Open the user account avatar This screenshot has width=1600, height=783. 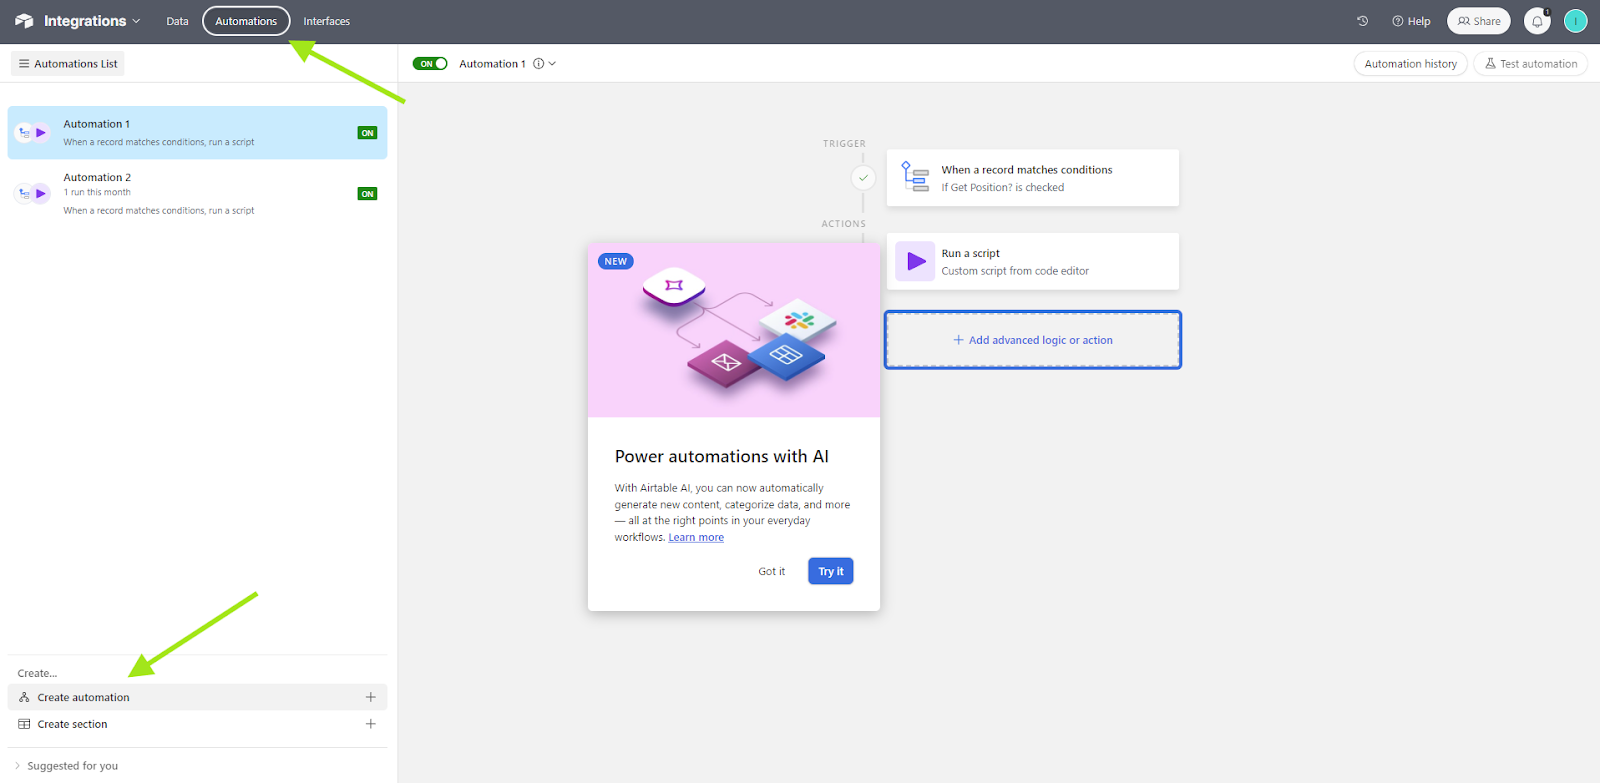[1576, 21]
